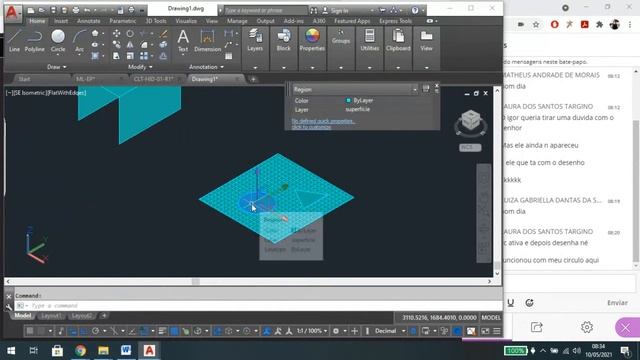Toggle annotation monitor plus icon
Screen dimensions: 640x360
pyautogui.click(x=354, y=331)
